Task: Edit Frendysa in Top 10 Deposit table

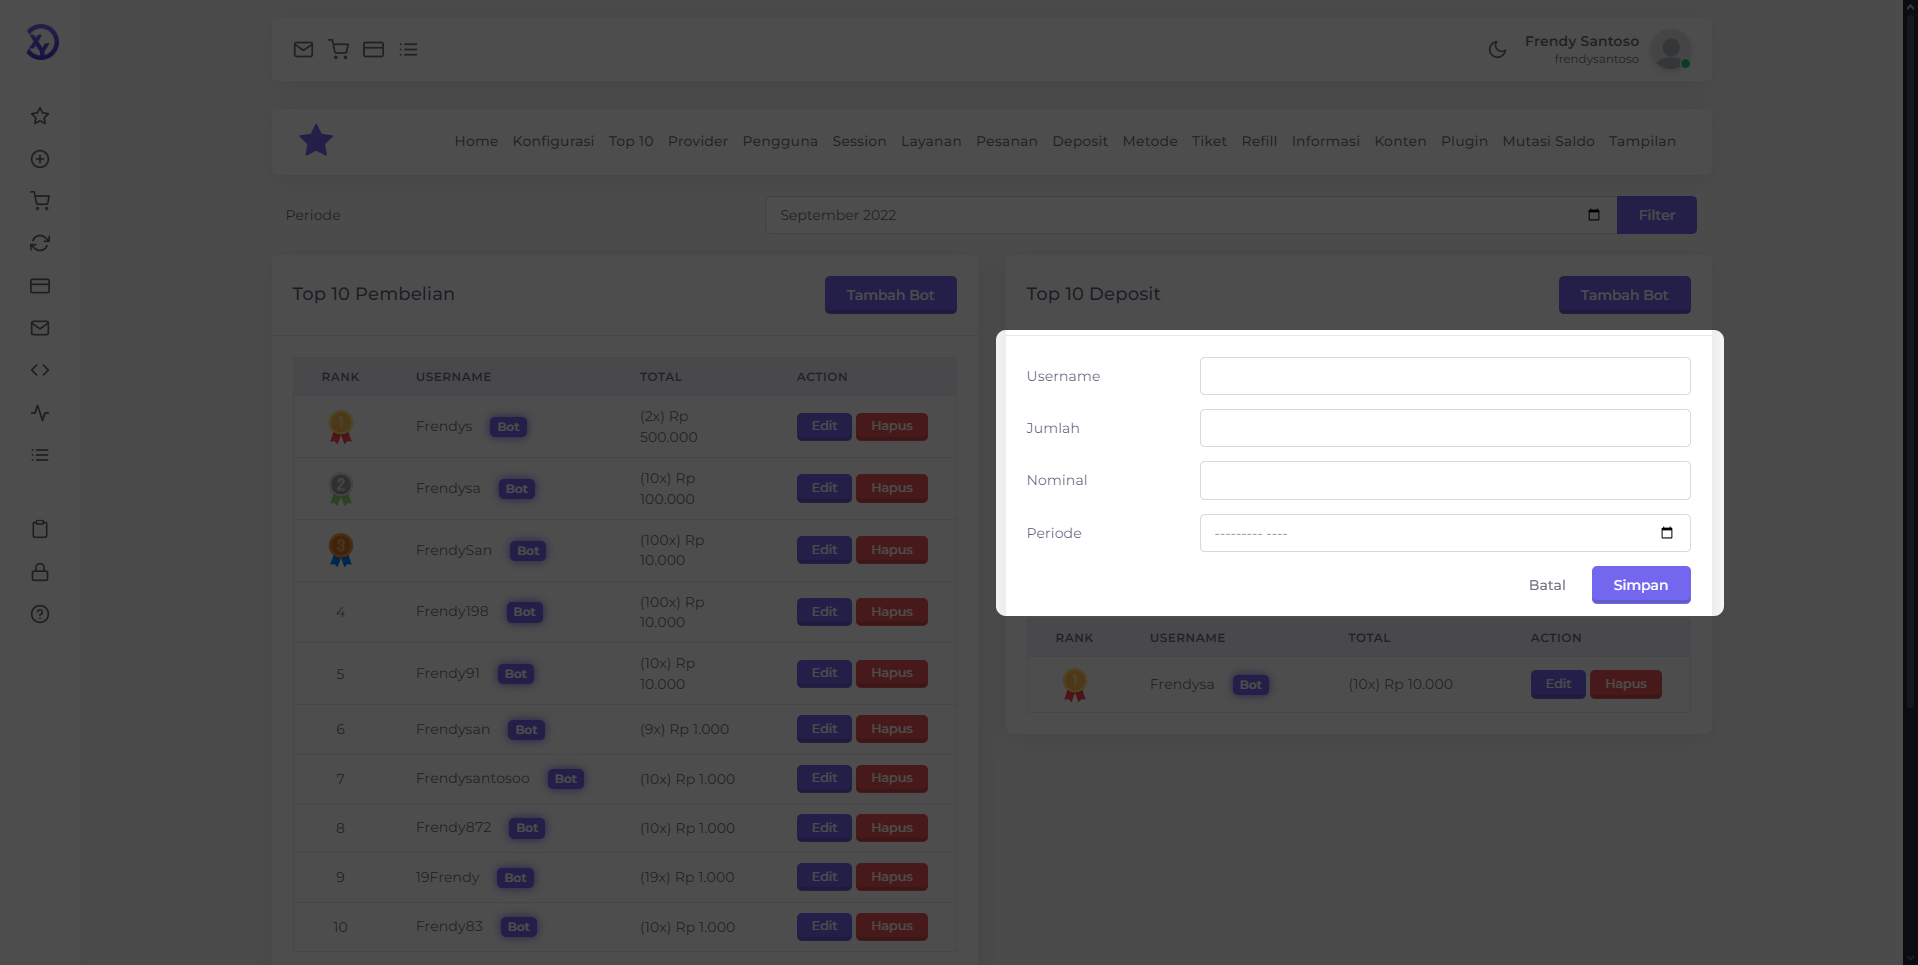Action: coord(1558,684)
